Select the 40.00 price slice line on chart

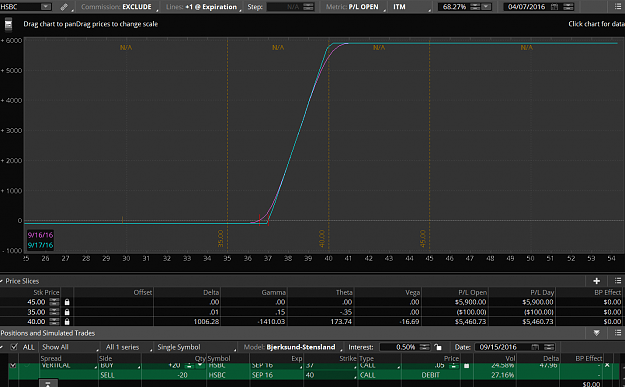pyautogui.click(x=328, y=145)
